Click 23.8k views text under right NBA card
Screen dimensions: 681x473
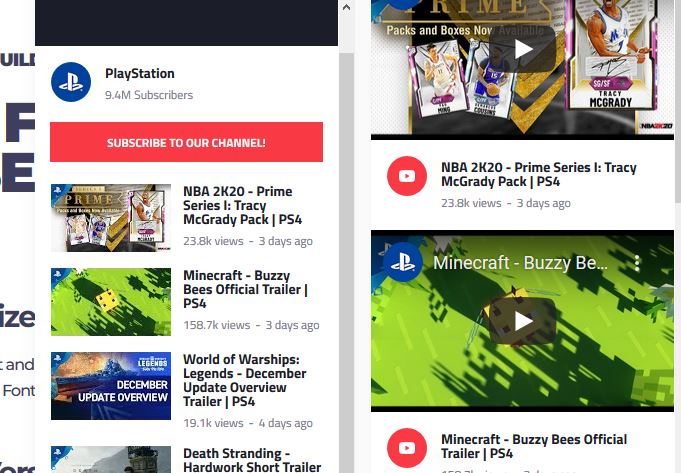pos(471,203)
